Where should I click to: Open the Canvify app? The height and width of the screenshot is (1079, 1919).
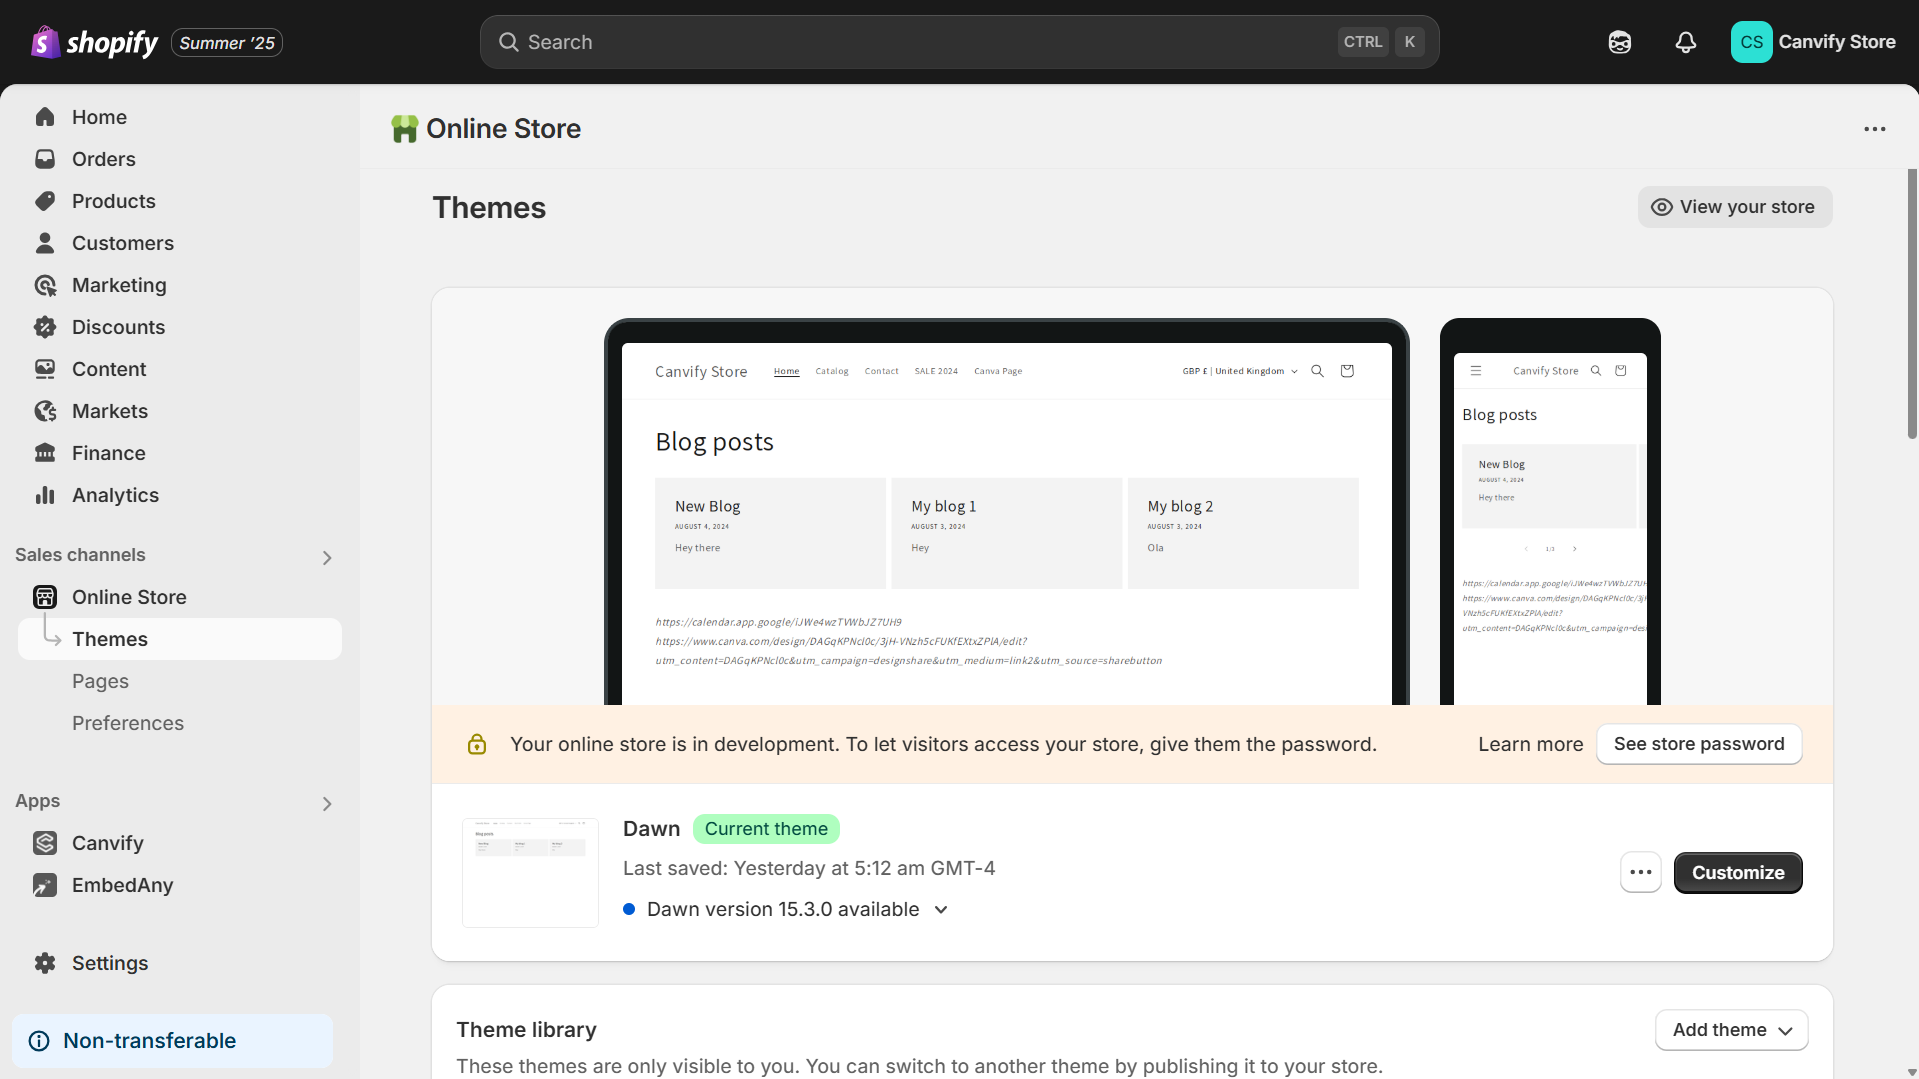pyautogui.click(x=107, y=843)
